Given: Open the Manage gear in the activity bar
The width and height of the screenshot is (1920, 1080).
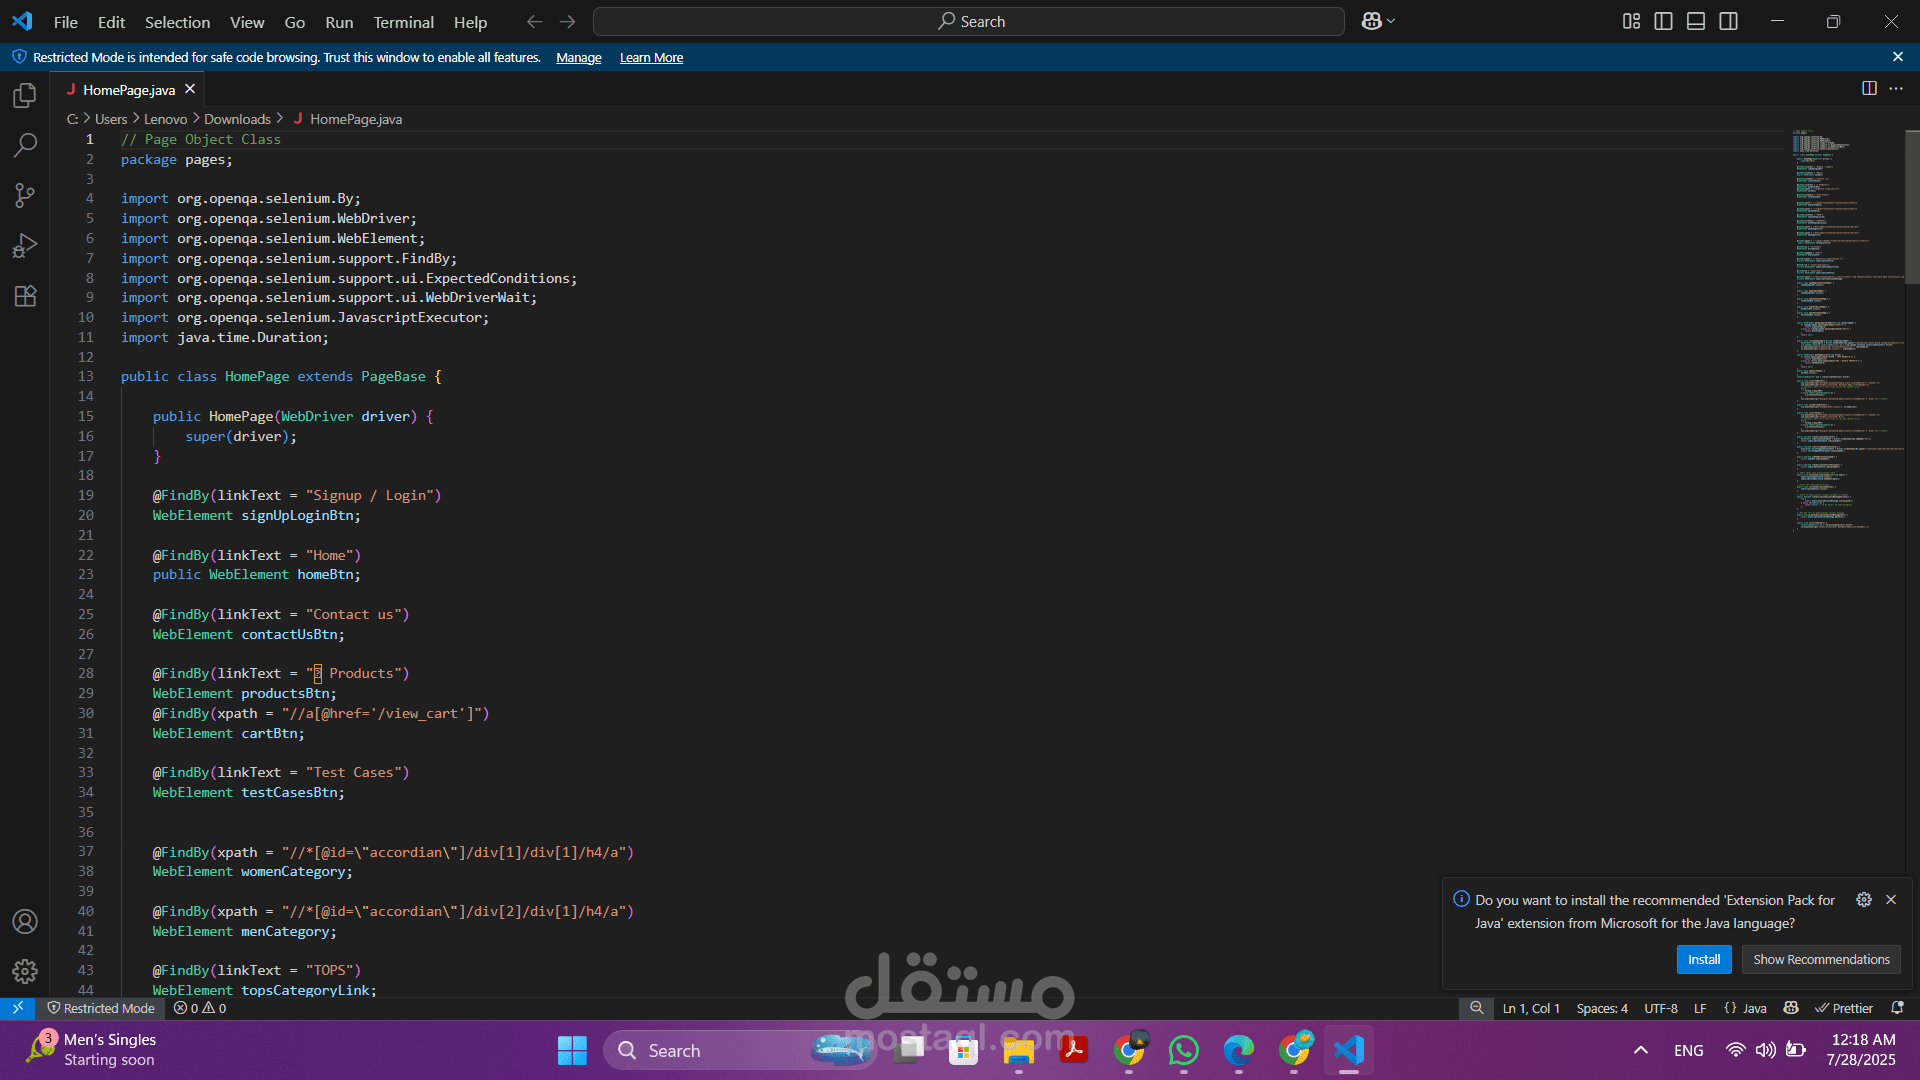Looking at the screenshot, I should (25, 971).
